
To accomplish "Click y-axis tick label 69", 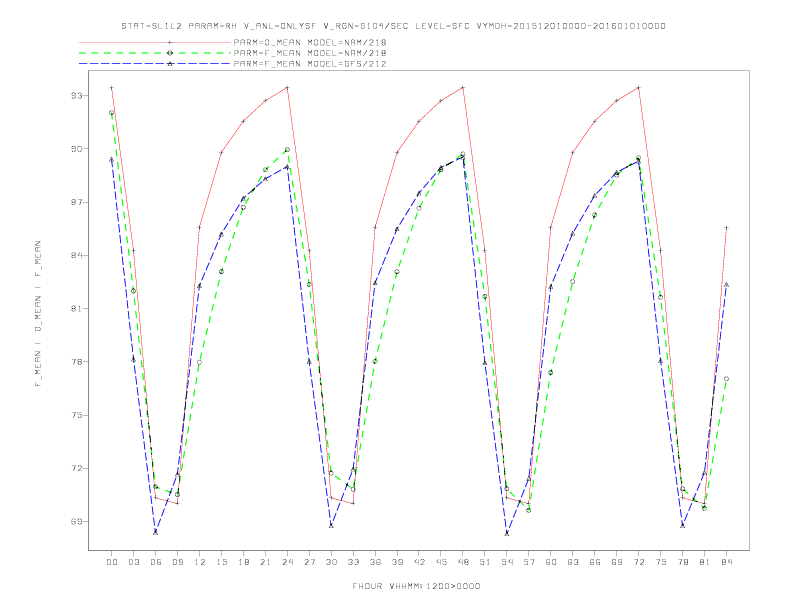I will (77, 521).
